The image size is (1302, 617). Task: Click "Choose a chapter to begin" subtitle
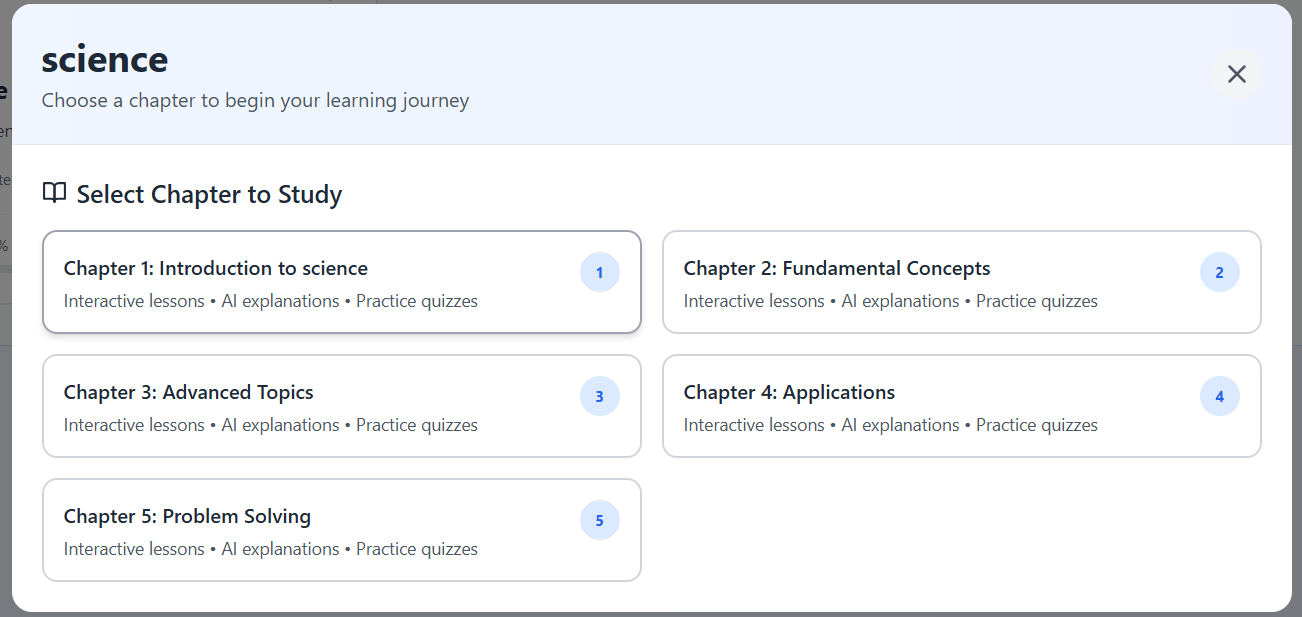[255, 100]
